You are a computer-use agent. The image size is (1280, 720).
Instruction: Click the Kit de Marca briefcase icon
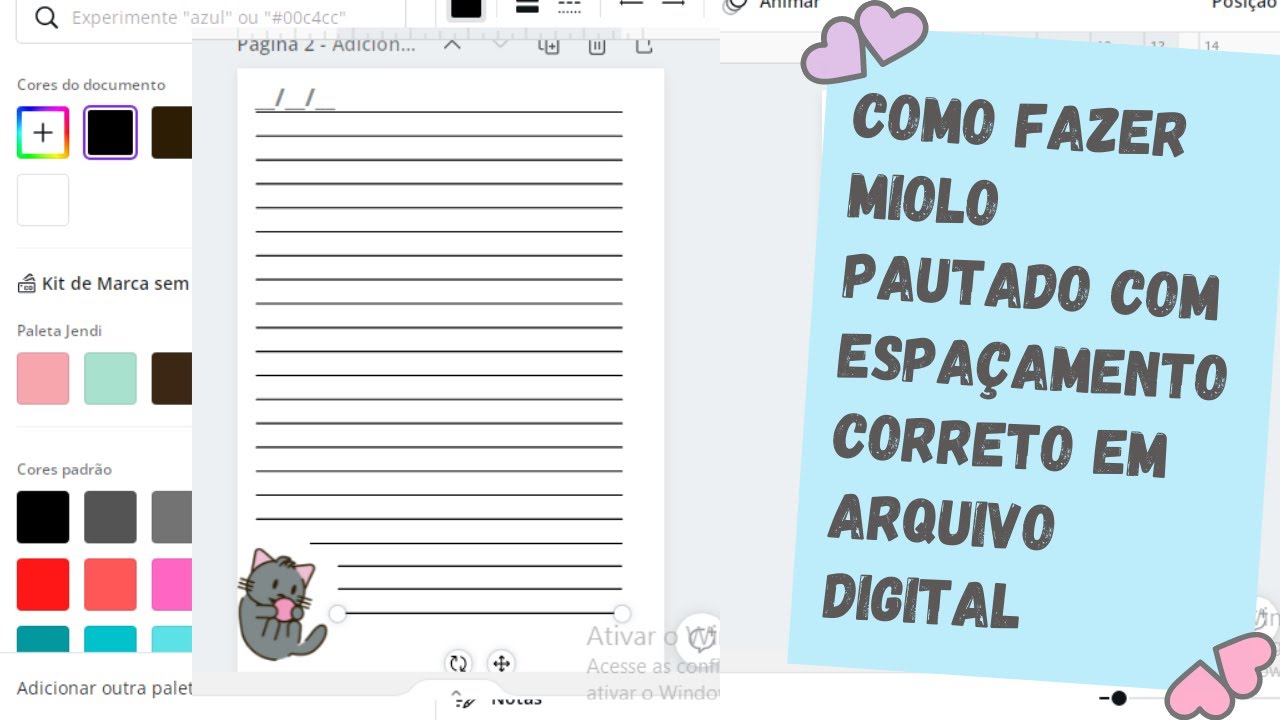click(x=27, y=284)
